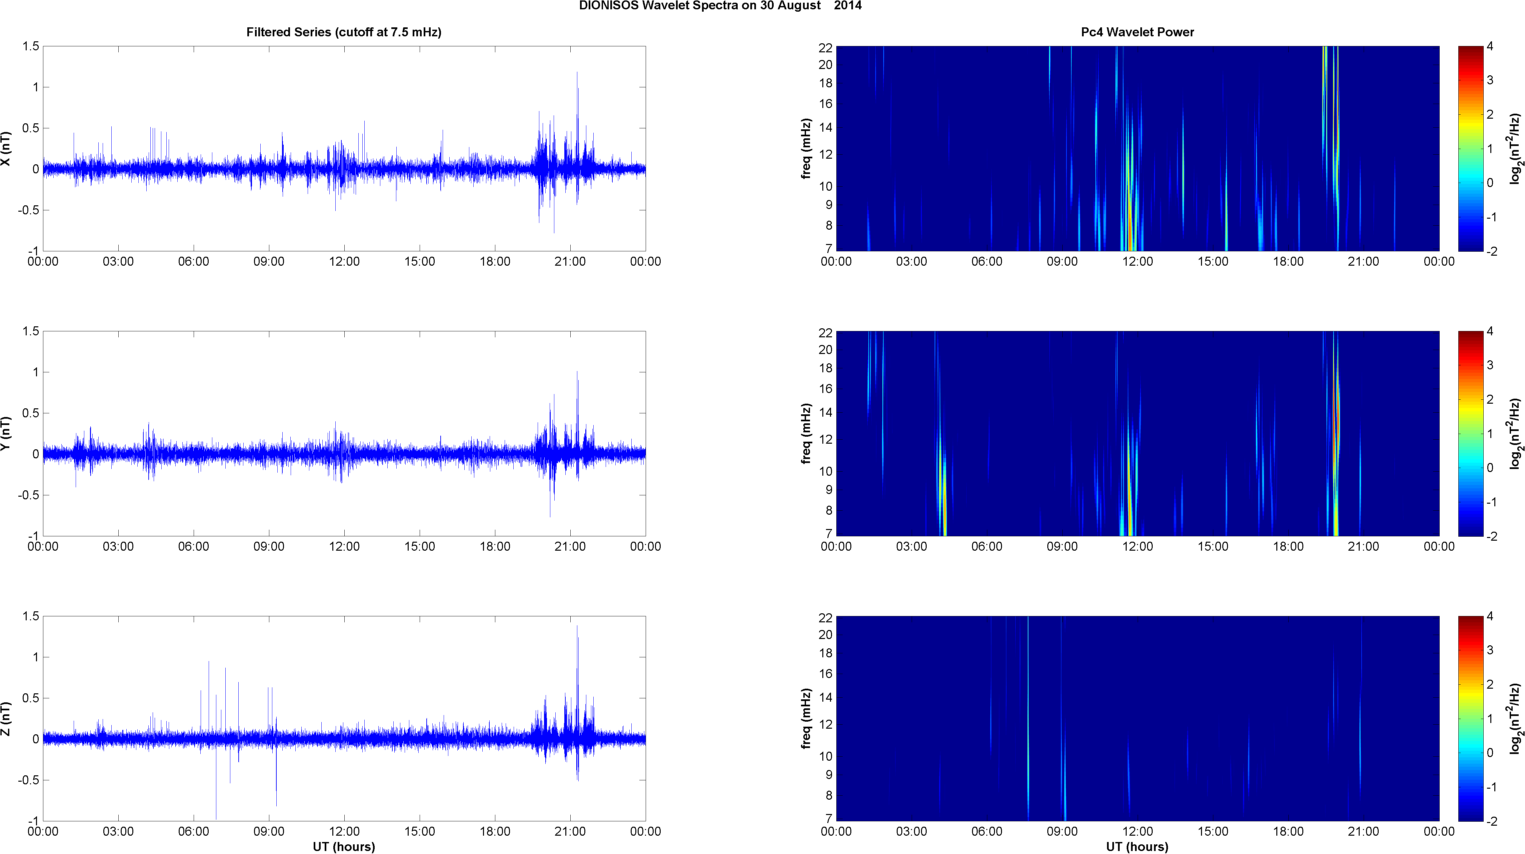Click the 1.5 tick on X series axis
Image resolution: width=1525 pixels, height=854 pixels.
click(31, 47)
